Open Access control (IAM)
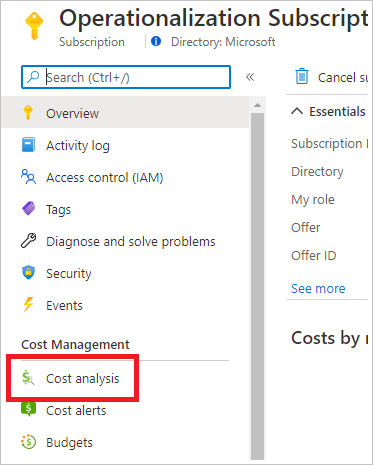 105,178
